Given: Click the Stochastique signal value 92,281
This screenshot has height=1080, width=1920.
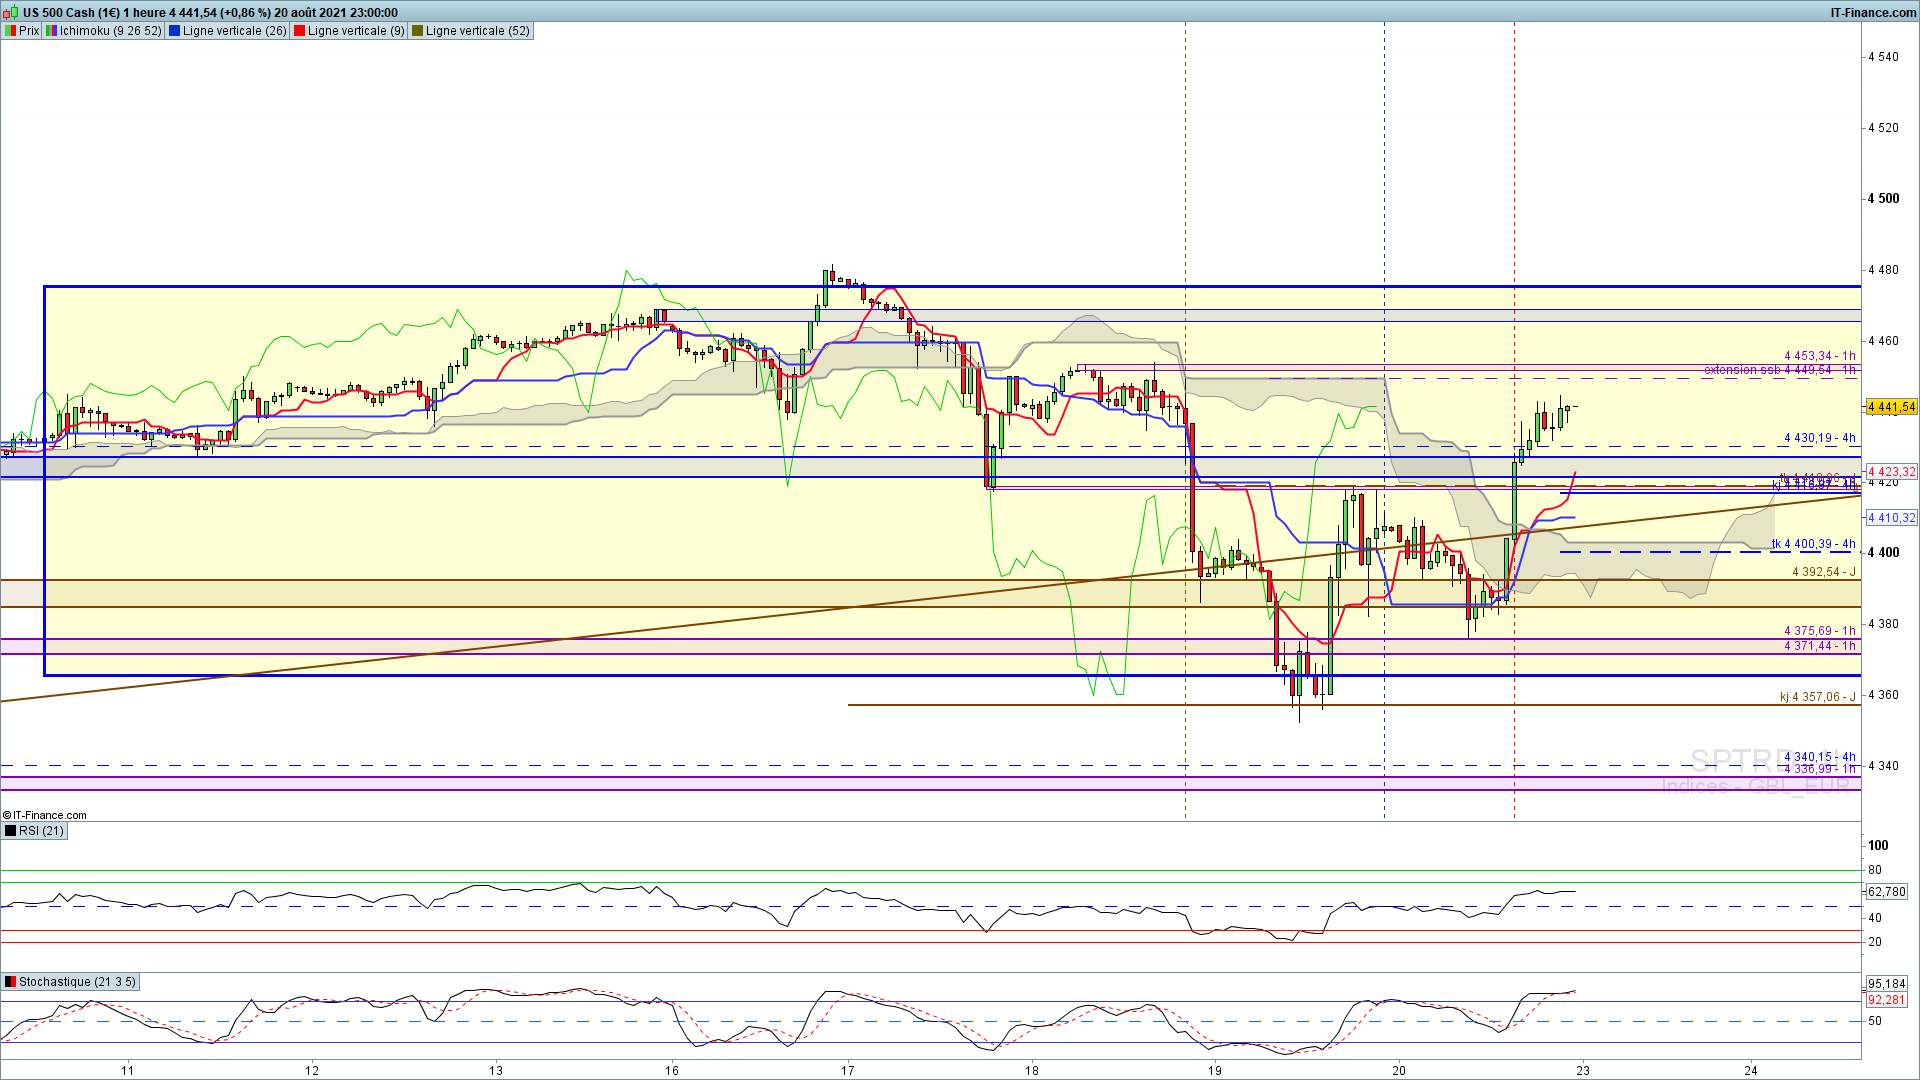Looking at the screenshot, I should click(x=1887, y=1000).
